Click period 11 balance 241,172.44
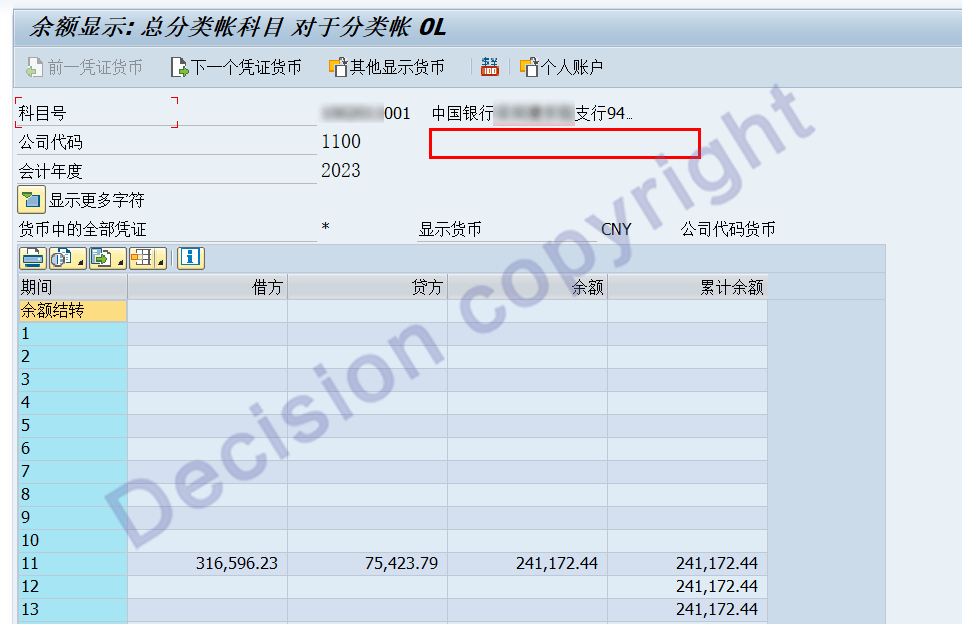 point(557,563)
